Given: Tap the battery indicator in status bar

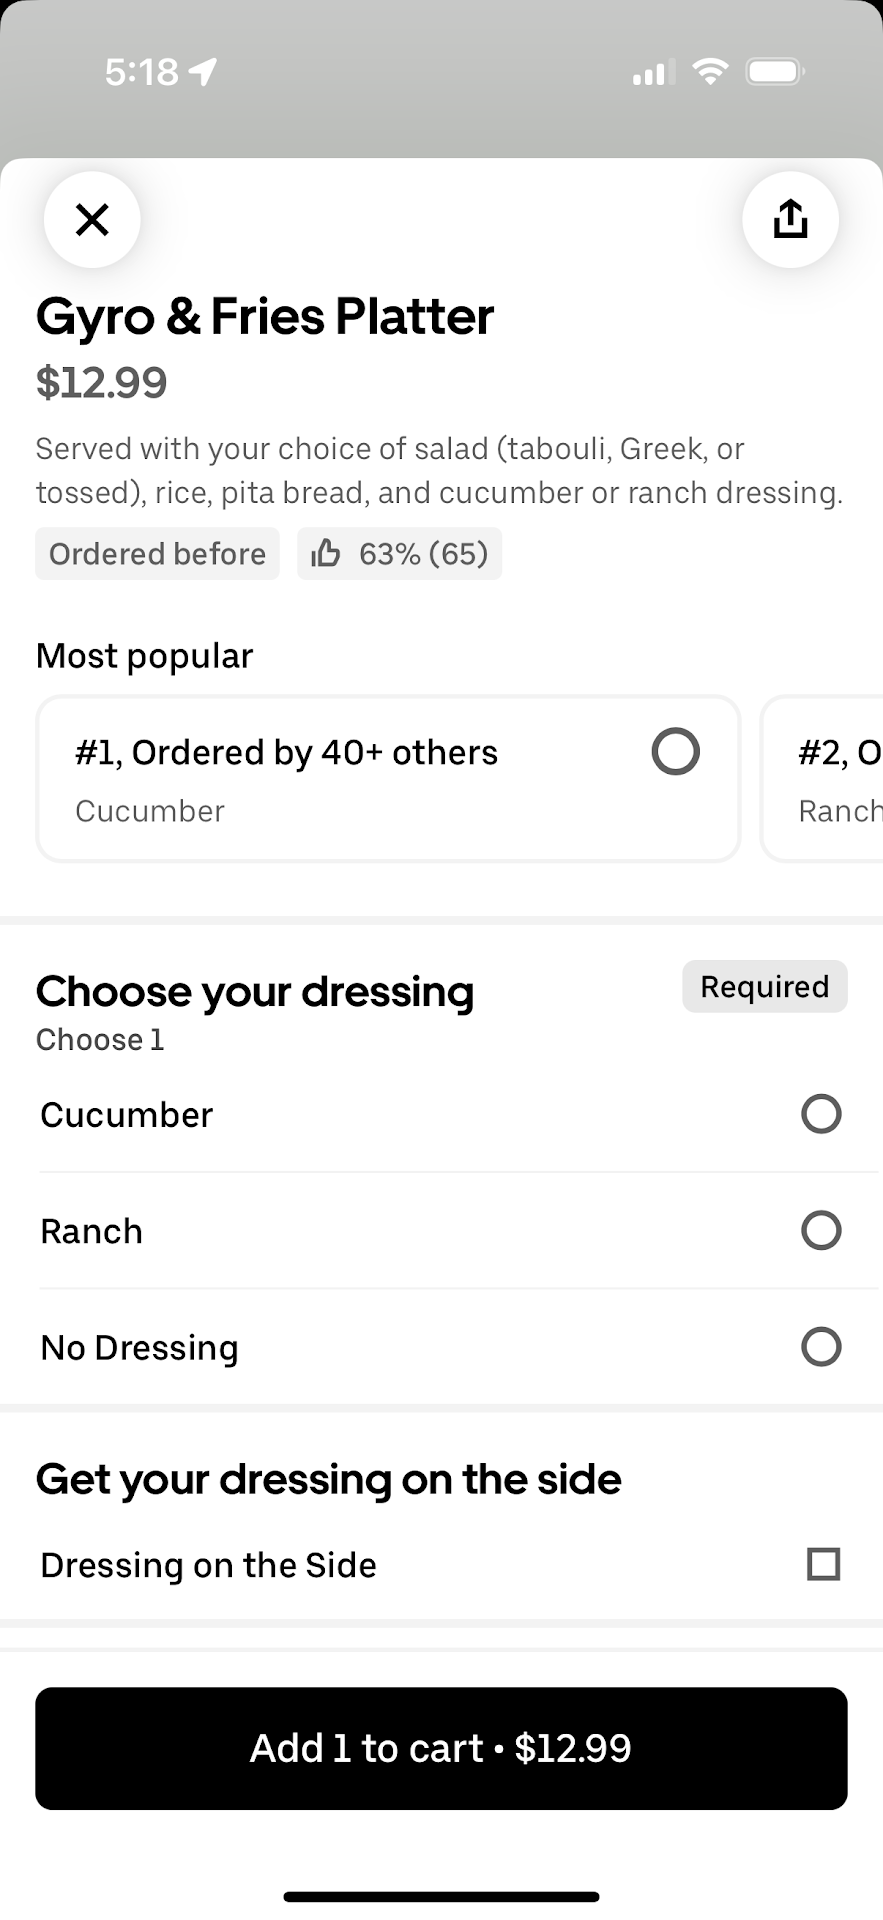Looking at the screenshot, I should tap(775, 72).
